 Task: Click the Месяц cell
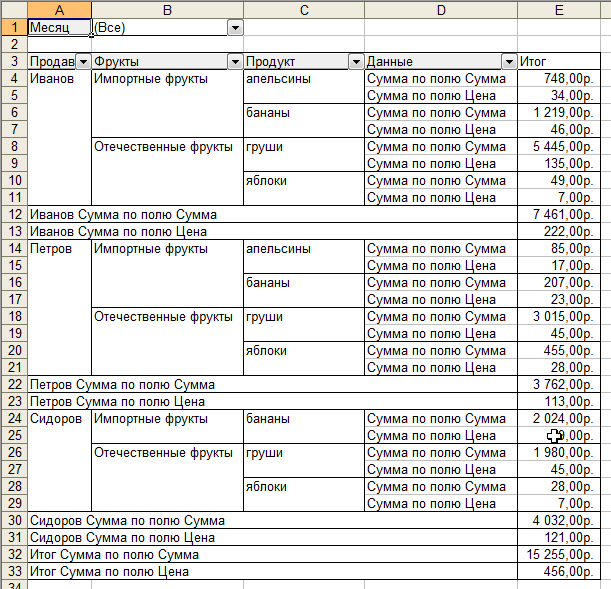click(x=60, y=27)
